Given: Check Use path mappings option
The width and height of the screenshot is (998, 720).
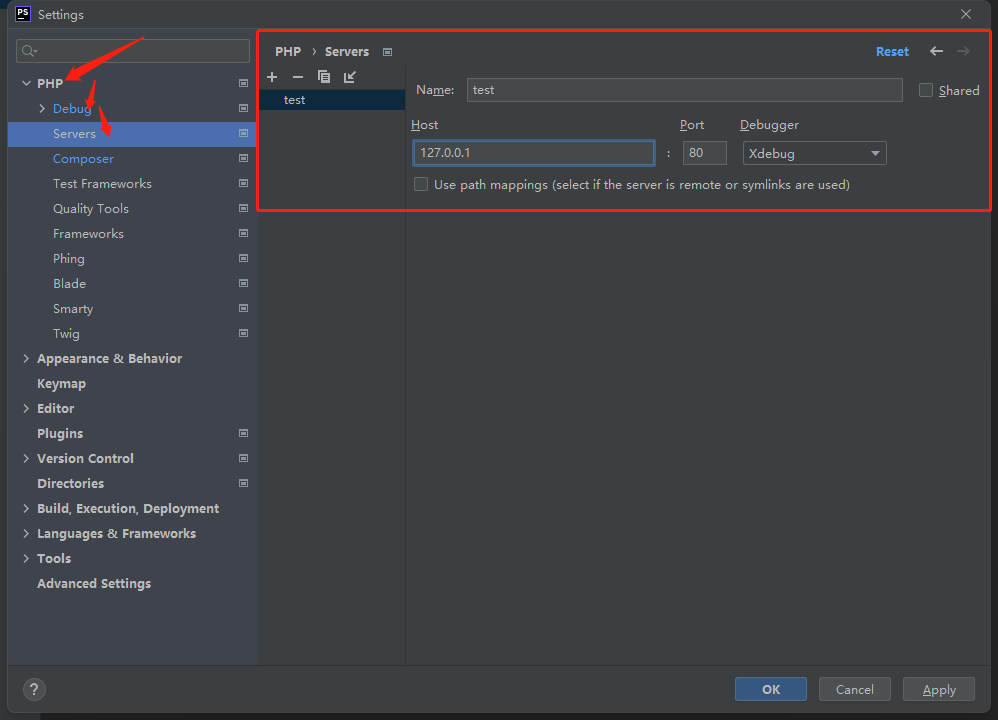Looking at the screenshot, I should (421, 184).
